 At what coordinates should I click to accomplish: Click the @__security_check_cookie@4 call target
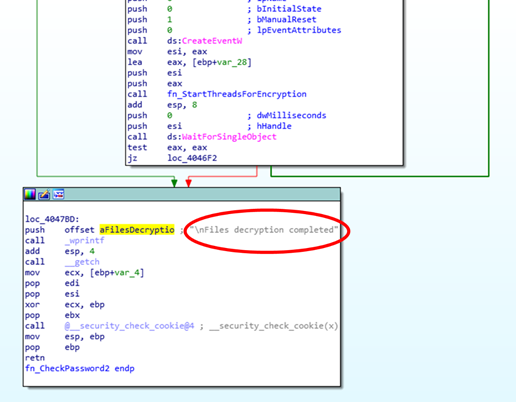[129, 326]
